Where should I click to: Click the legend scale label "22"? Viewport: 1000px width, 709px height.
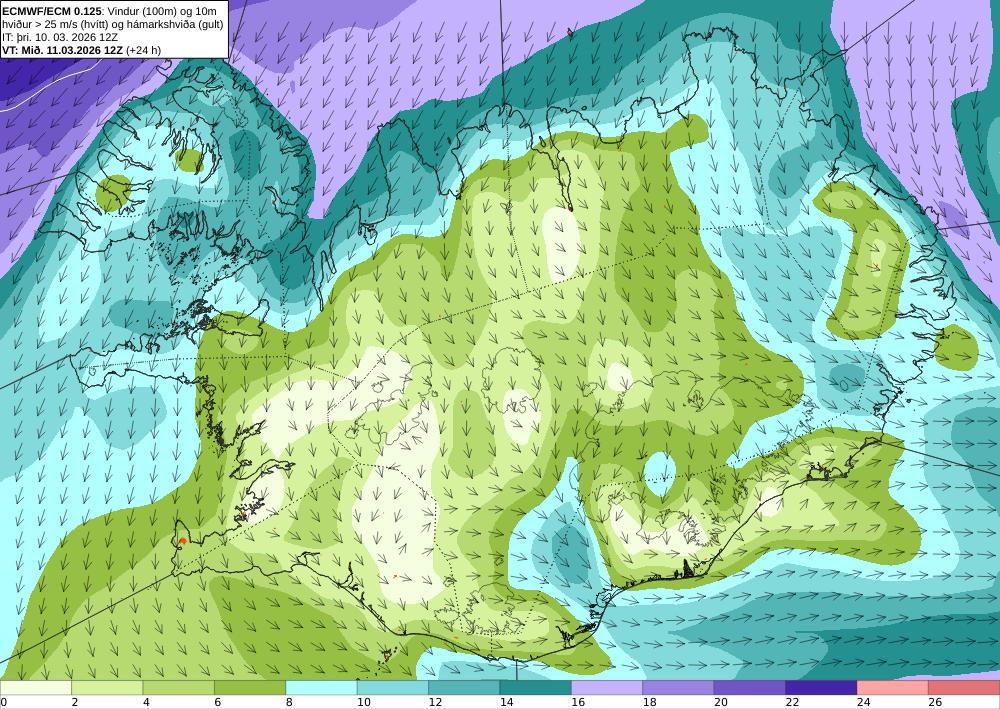click(x=792, y=702)
